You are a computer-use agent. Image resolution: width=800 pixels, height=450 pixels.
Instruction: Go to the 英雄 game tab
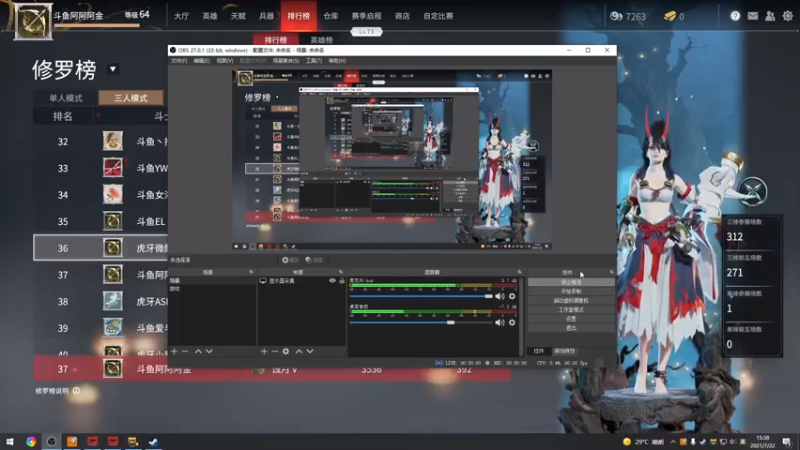coord(210,16)
